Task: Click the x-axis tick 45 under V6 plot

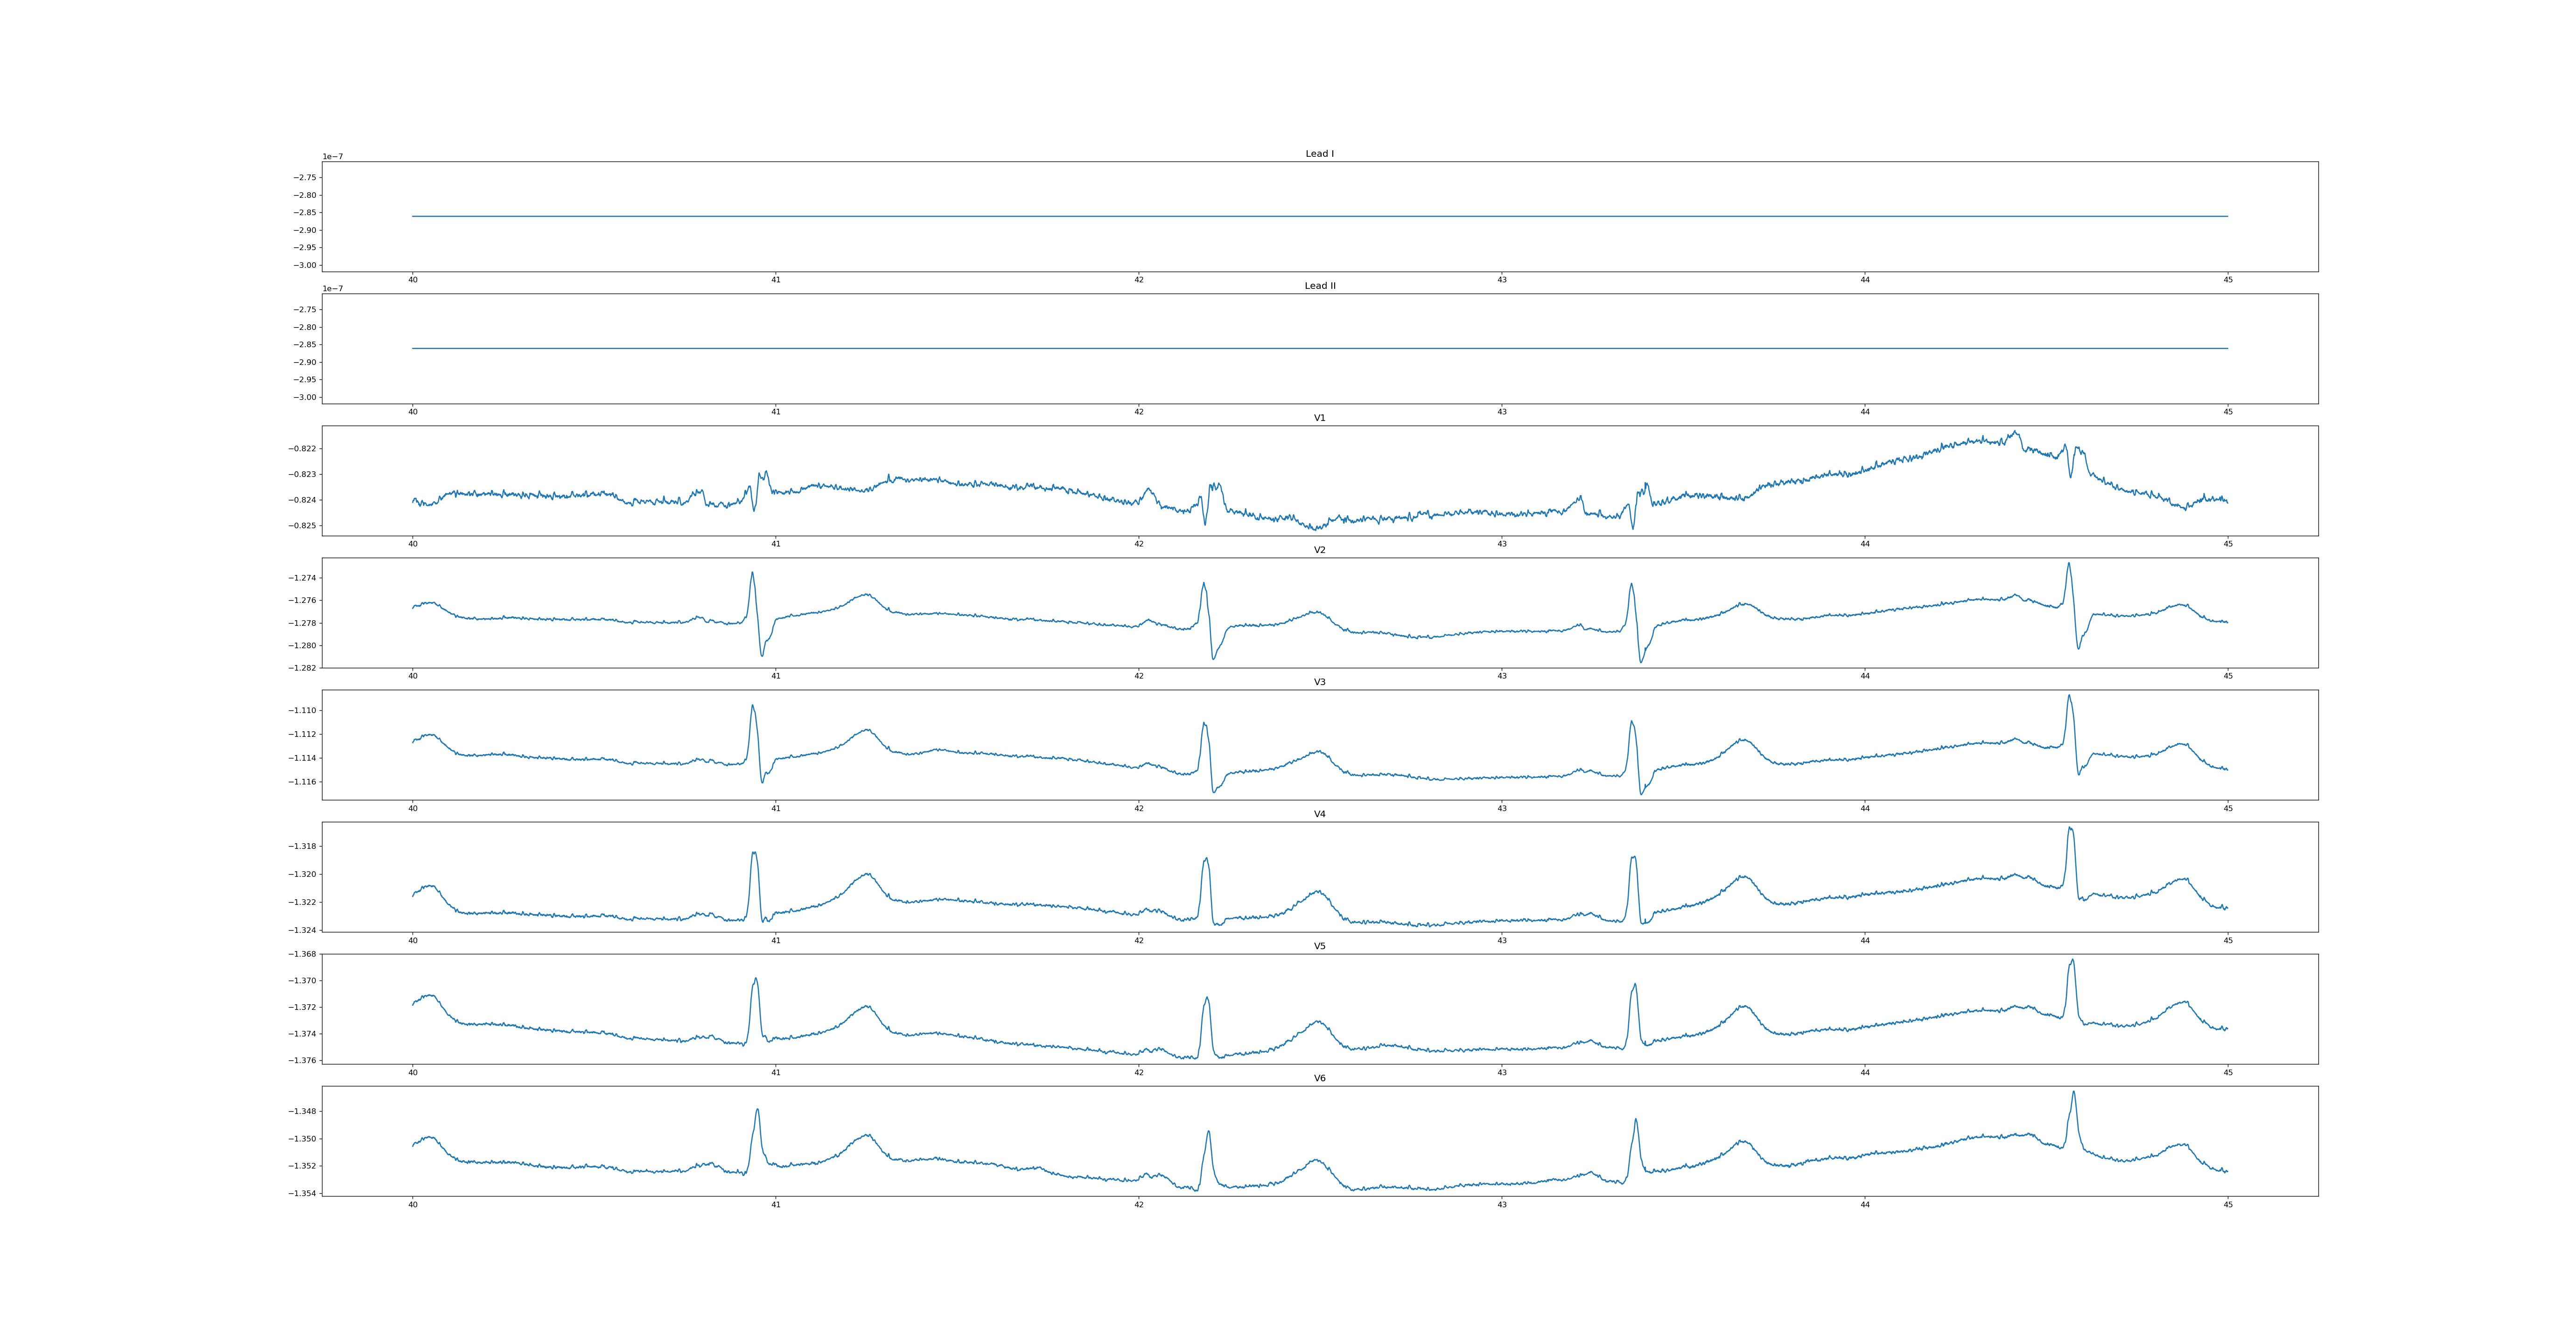Action: (2227, 1204)
